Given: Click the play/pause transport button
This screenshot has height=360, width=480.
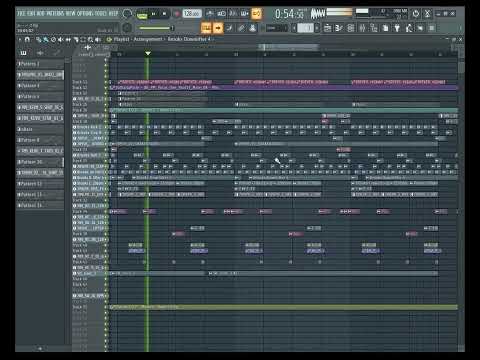Looking at the screenshot, I should (154, 14).
